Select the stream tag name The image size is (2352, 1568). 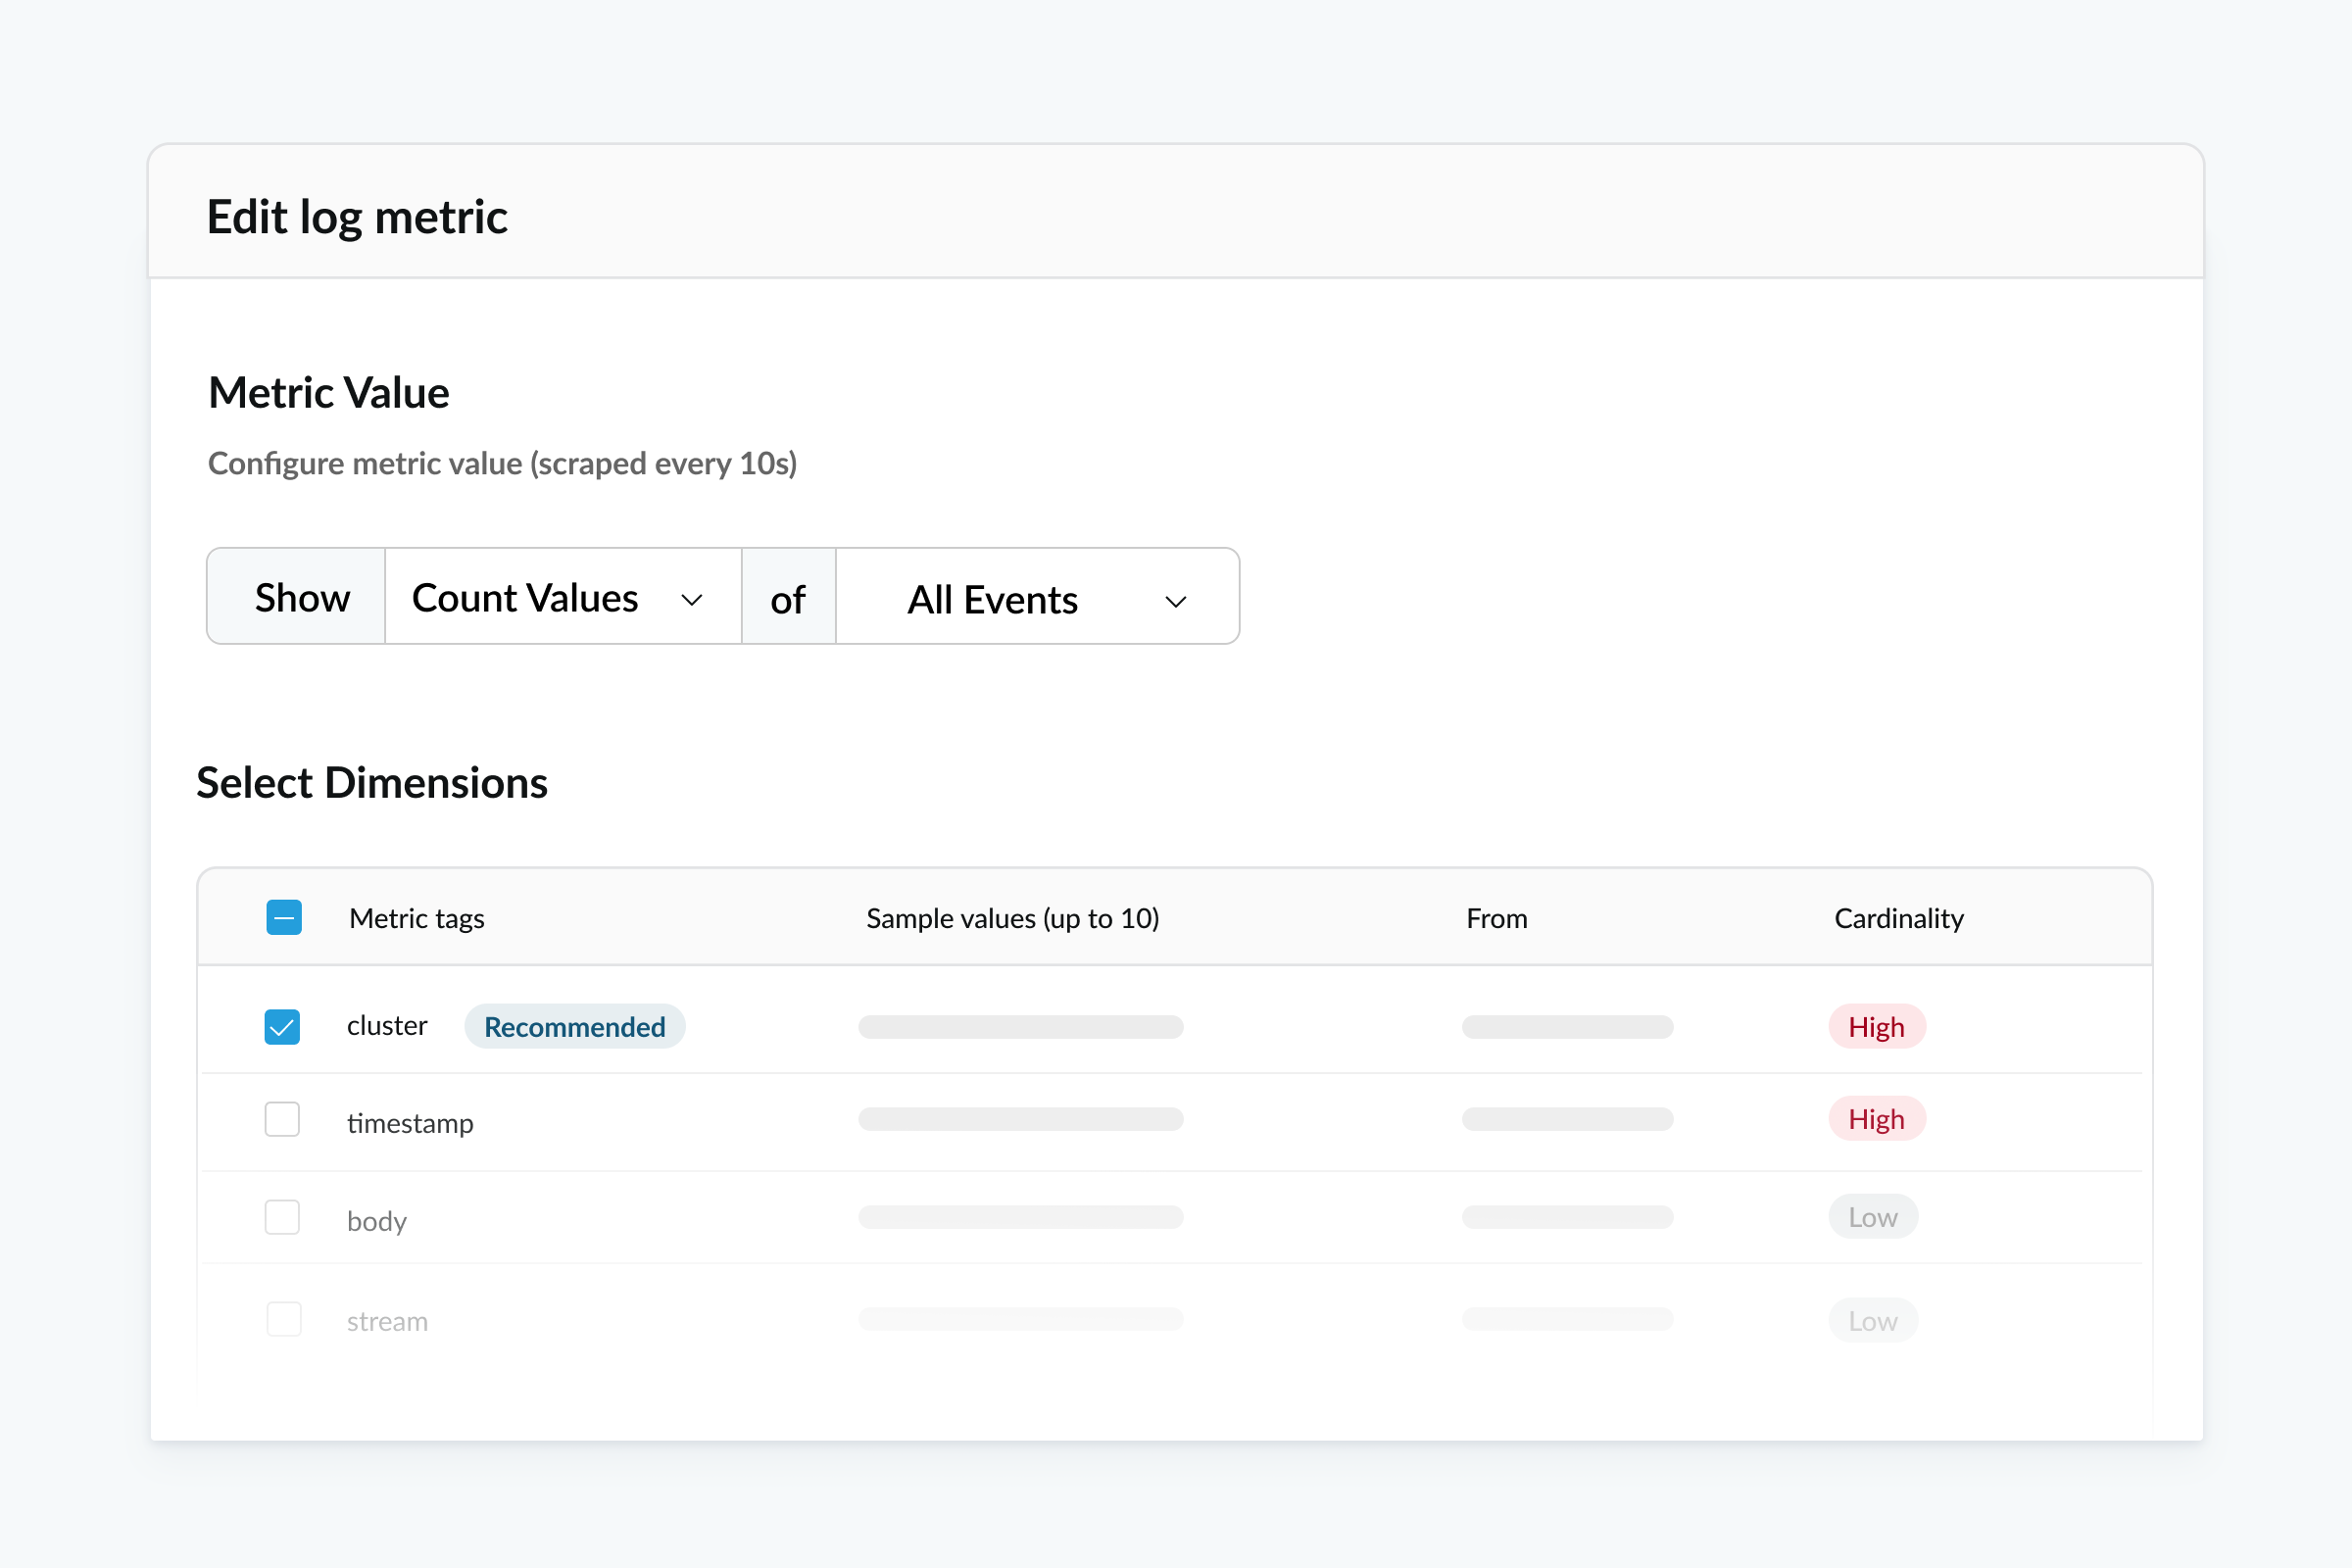387,1322
